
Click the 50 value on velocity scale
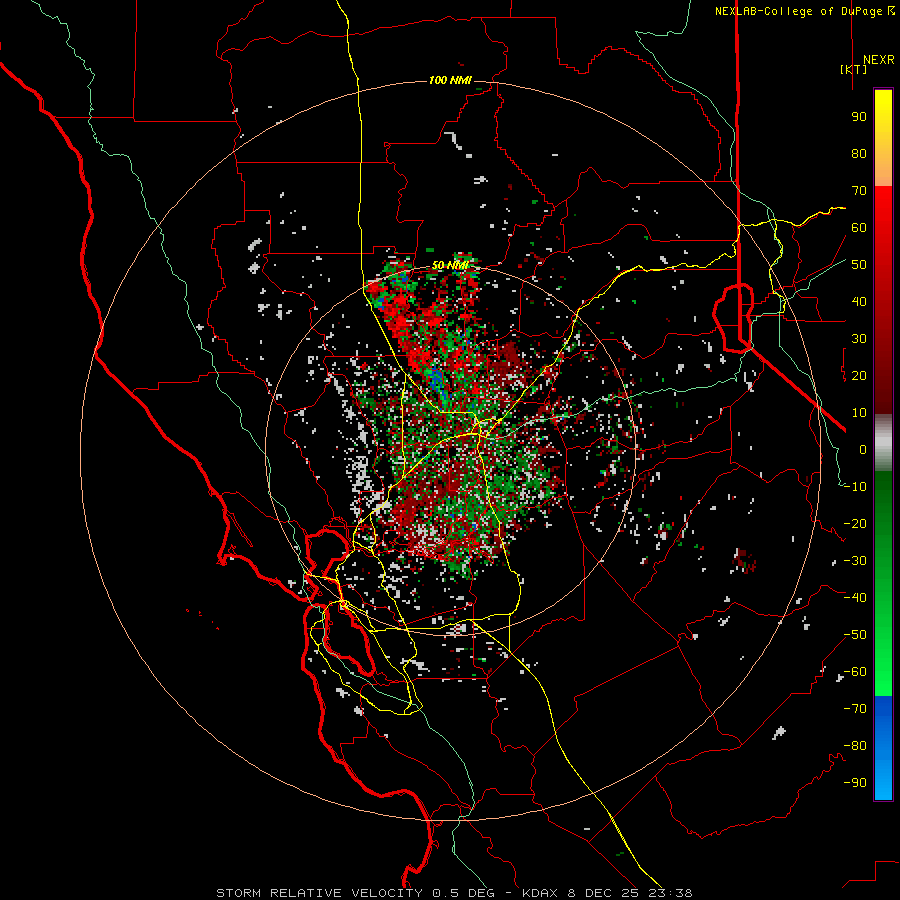pos(859,265)
